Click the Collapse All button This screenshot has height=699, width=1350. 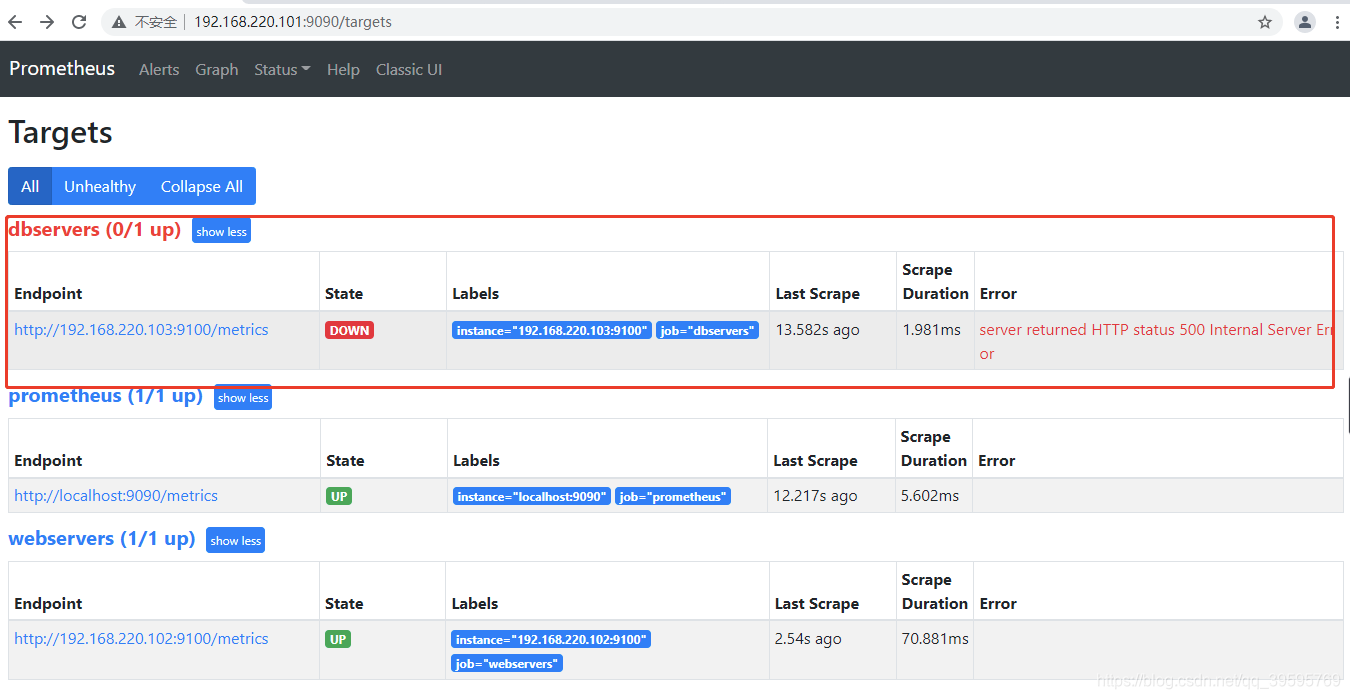click(202, 186)
